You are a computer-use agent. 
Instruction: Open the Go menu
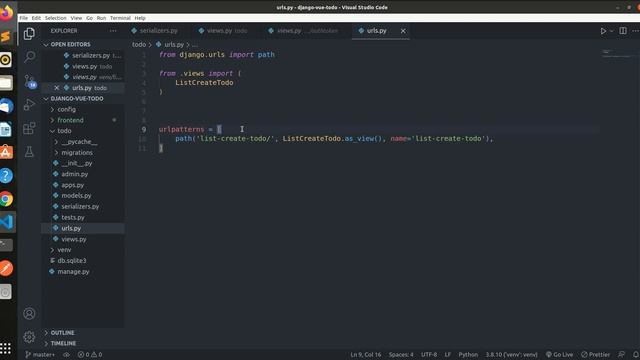pos(89,18)
